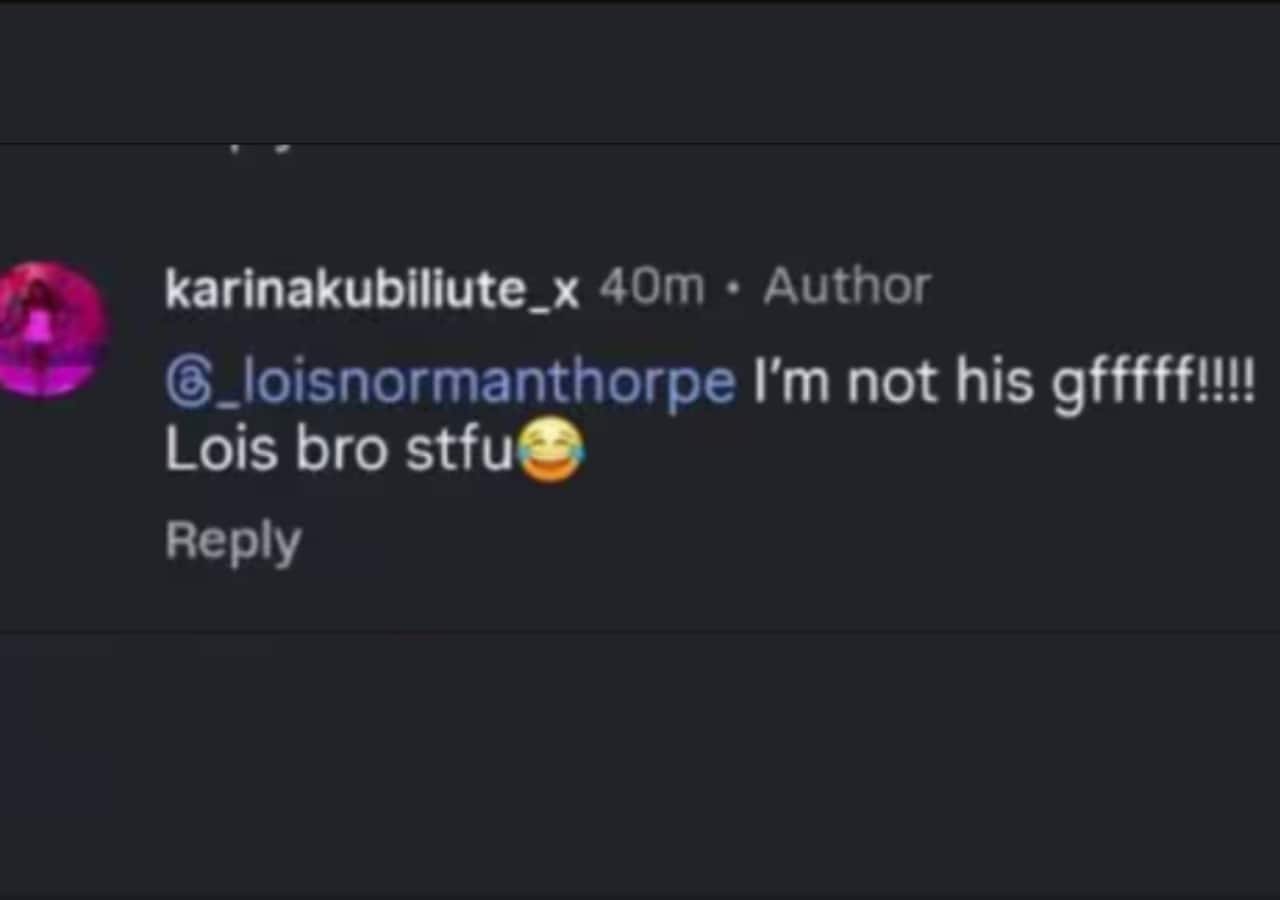Click the divider line above the comment
The width and height of the screenshot is (1280, 900).
(640, 143)
